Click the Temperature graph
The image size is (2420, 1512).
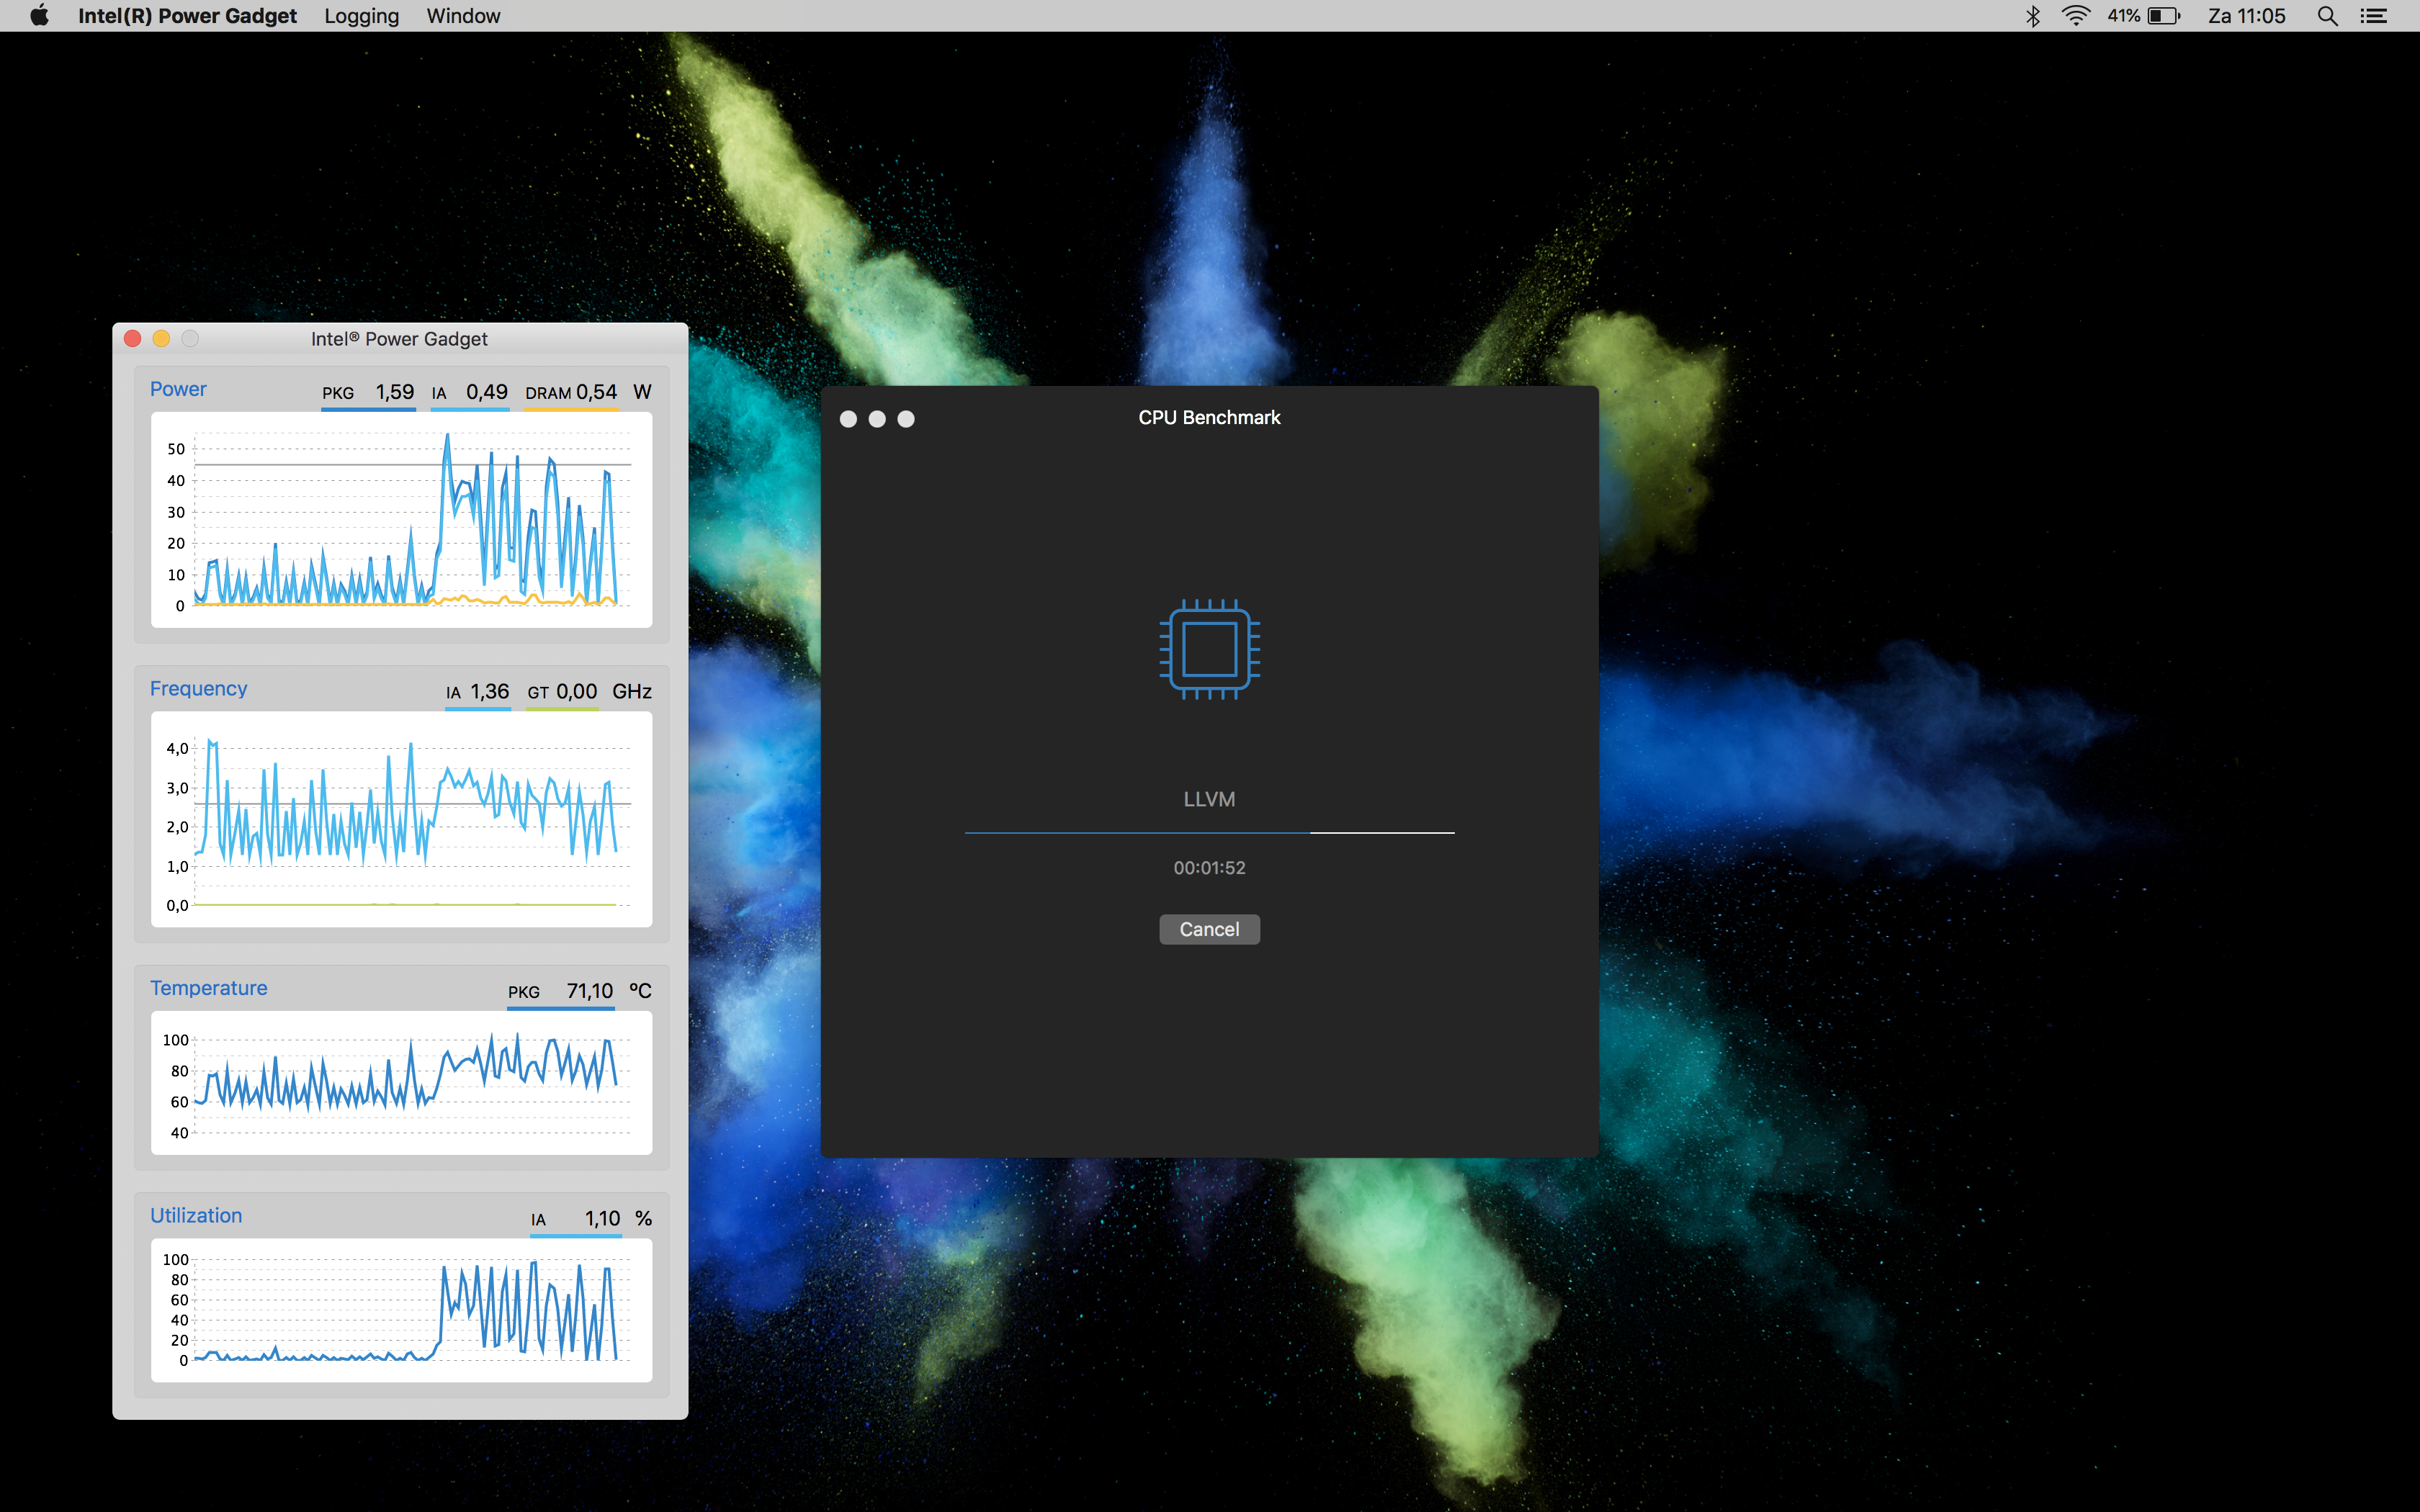(x=401, y=1083)
